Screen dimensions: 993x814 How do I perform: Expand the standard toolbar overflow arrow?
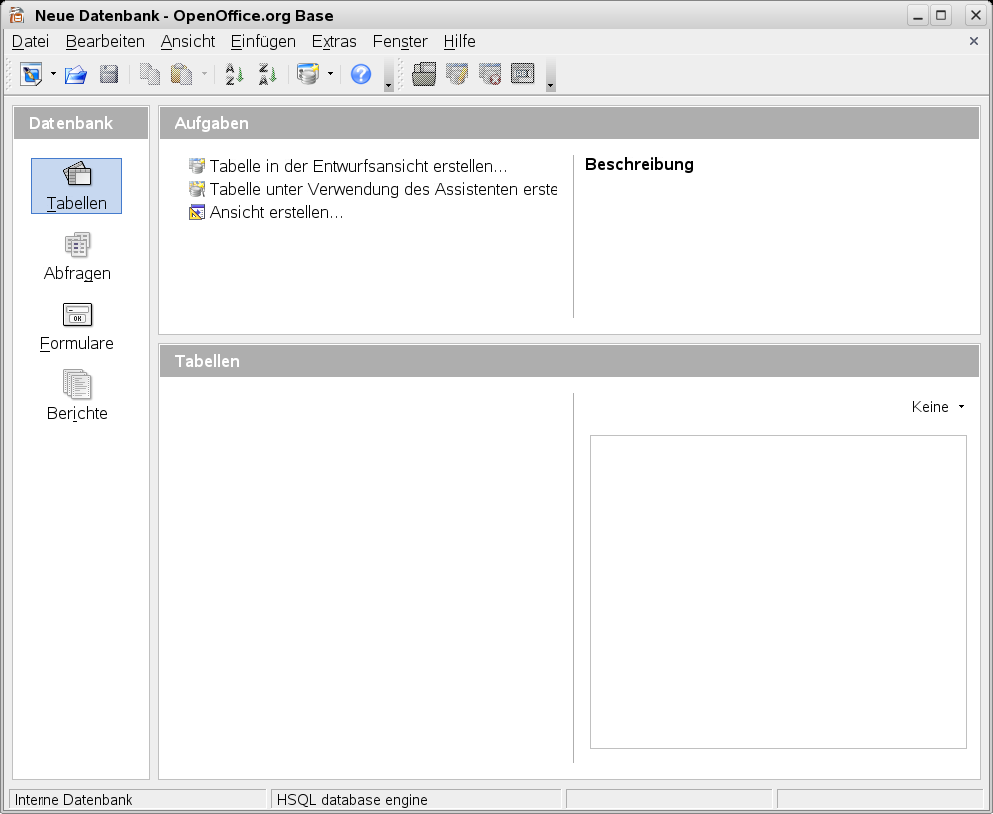tap(388, 80)
